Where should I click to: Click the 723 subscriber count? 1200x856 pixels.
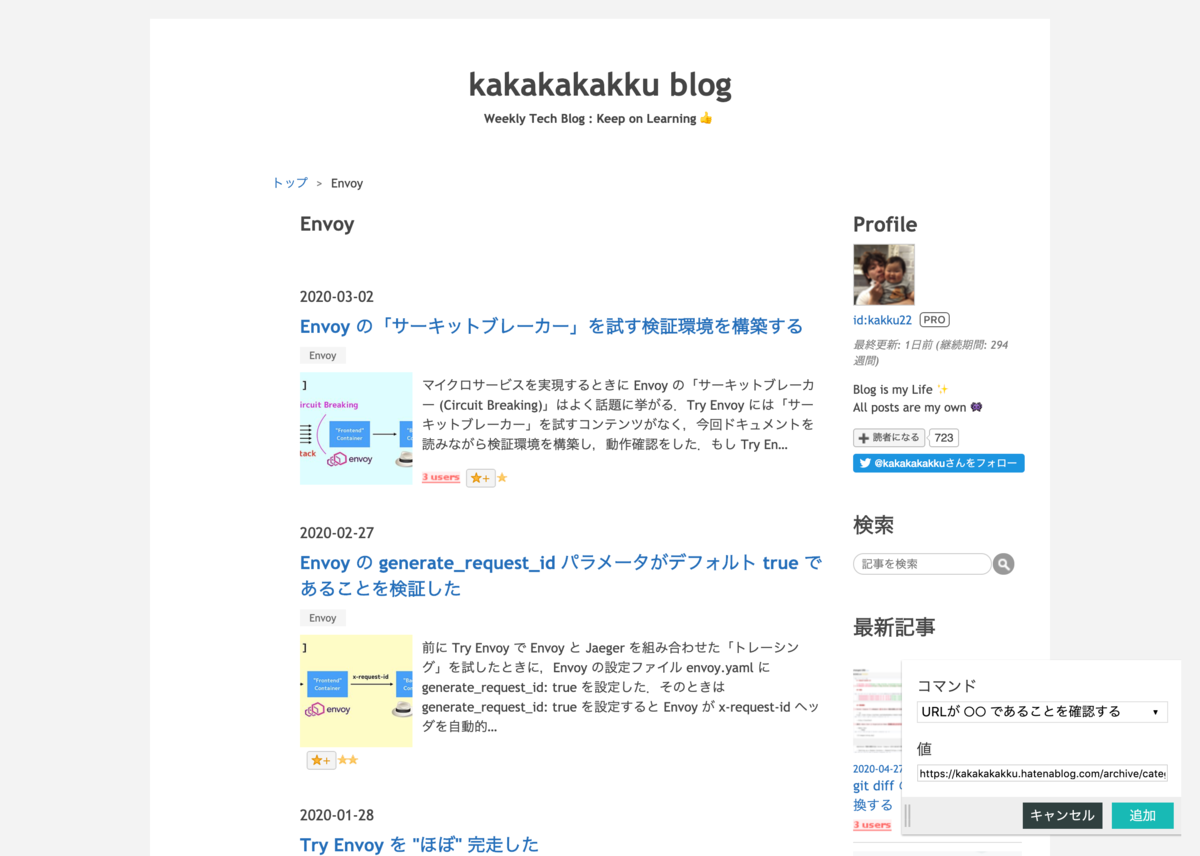[944, 438]
